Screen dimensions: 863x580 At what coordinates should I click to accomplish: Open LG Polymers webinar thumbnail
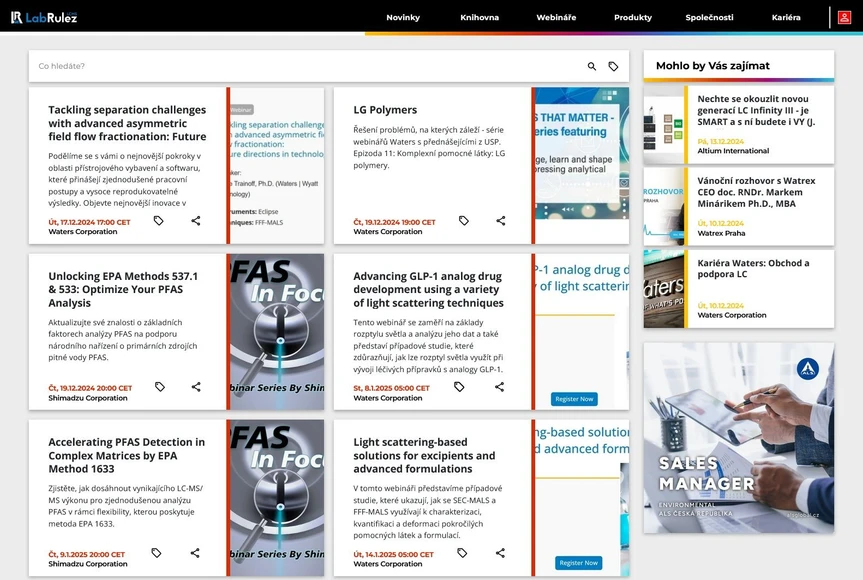582,166
